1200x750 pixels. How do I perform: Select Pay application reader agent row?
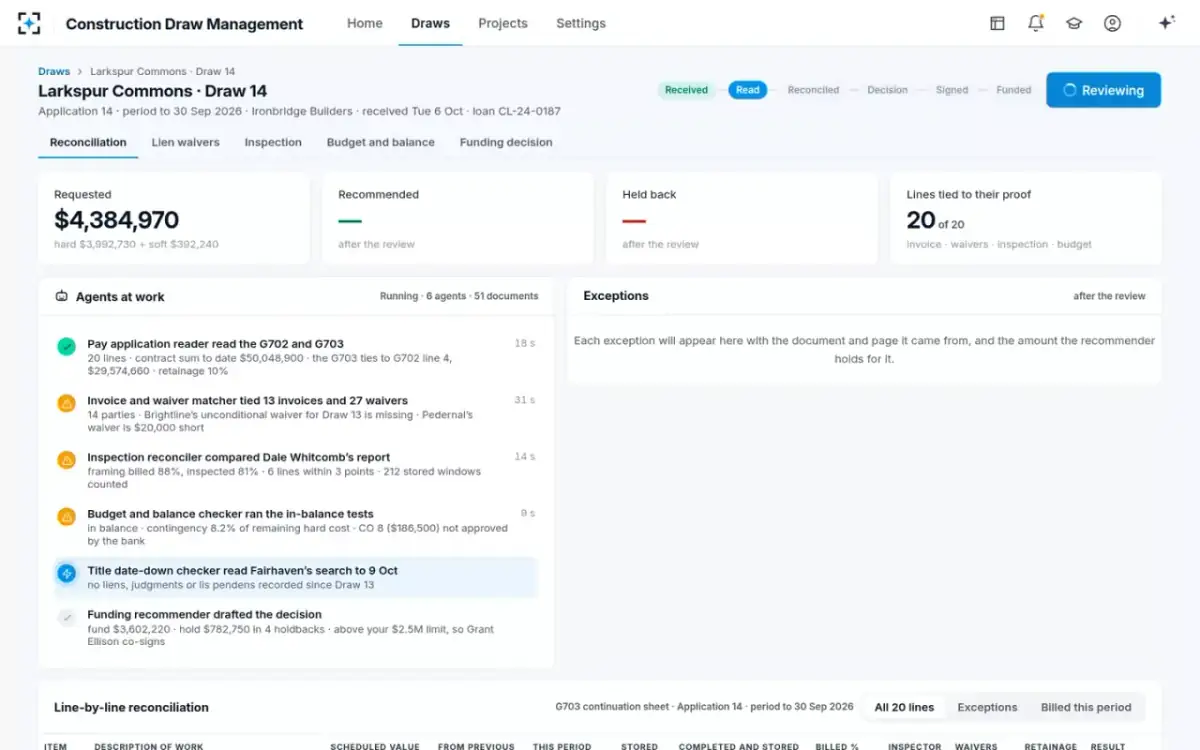(296, 357)
